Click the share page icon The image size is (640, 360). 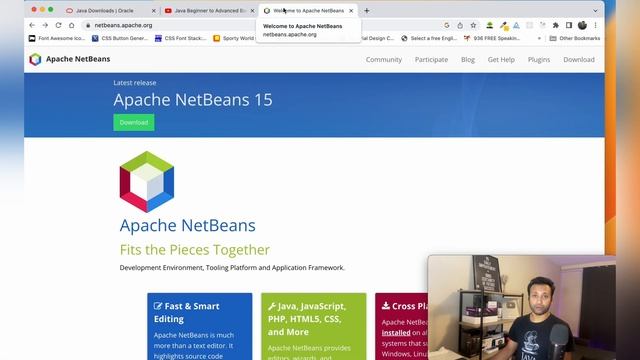tap(460, 25)
